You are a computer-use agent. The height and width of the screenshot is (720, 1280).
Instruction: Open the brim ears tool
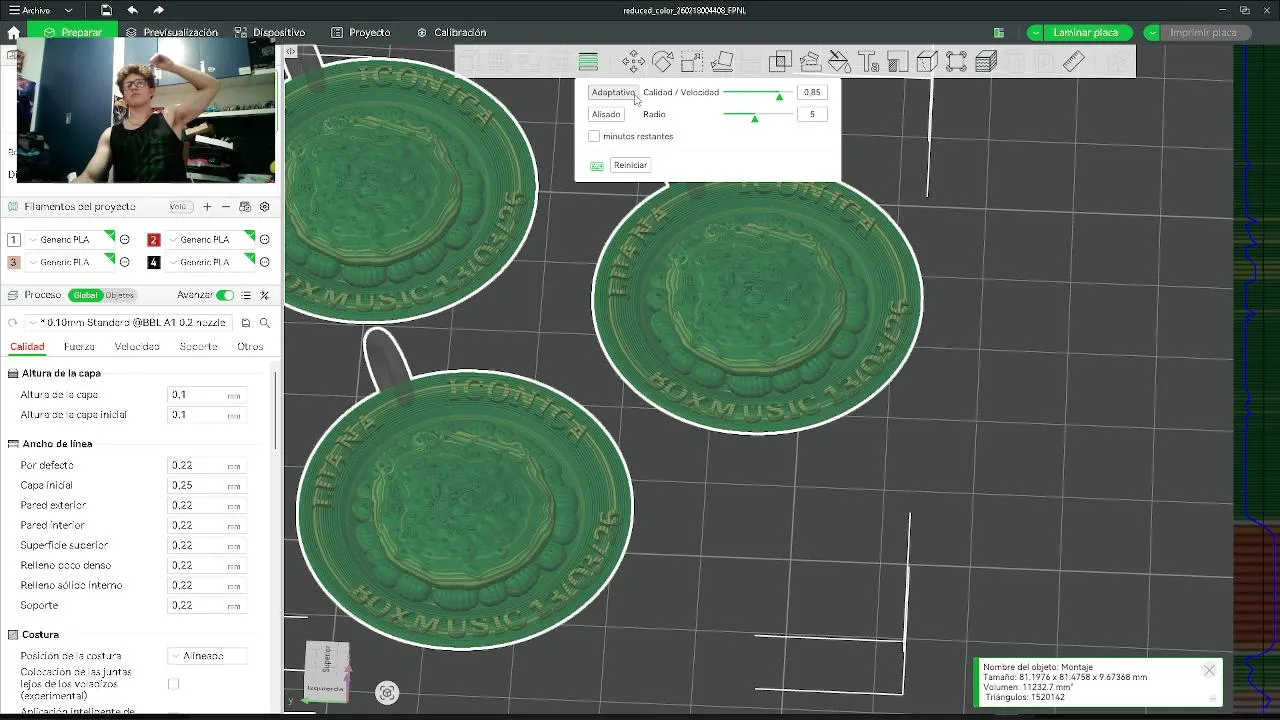pyautogui.click(x=956, y=62)
